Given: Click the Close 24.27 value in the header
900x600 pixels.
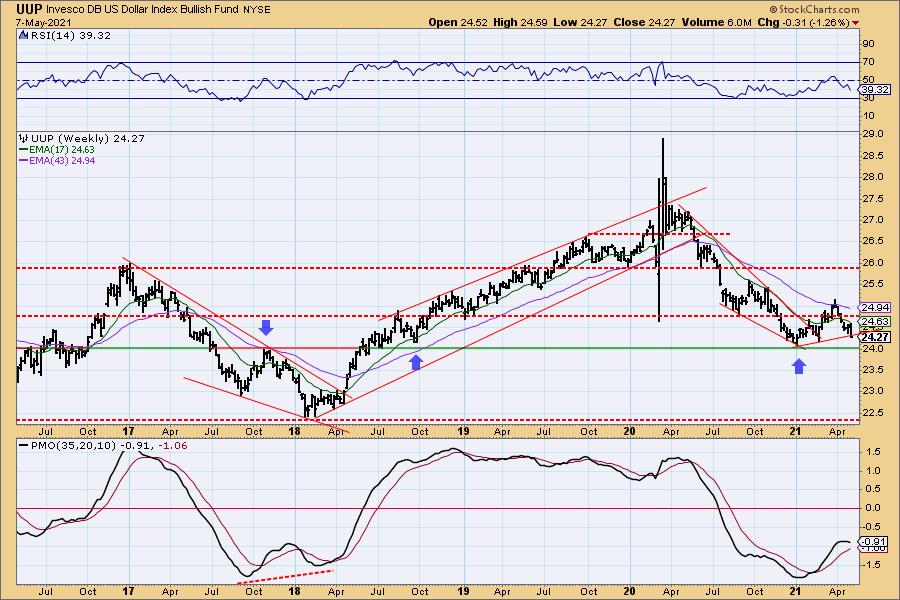Looking at the screenshot, I should click(x=644, y=22).
